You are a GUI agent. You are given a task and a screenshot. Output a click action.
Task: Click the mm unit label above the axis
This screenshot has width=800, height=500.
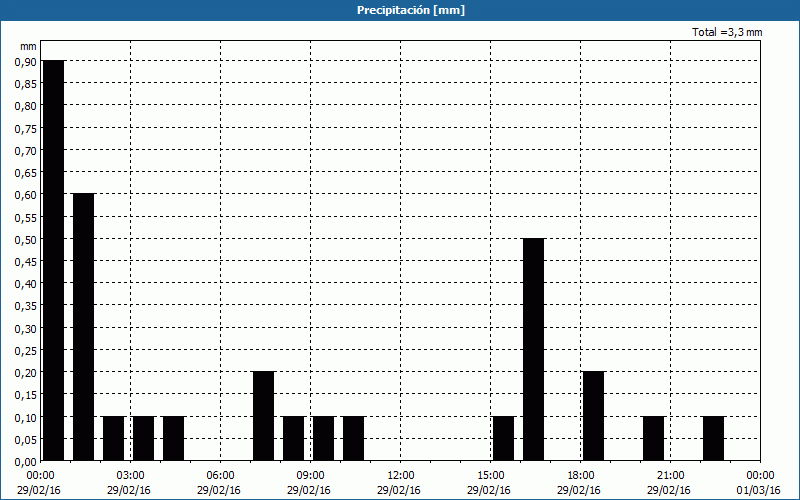(29, 47)
